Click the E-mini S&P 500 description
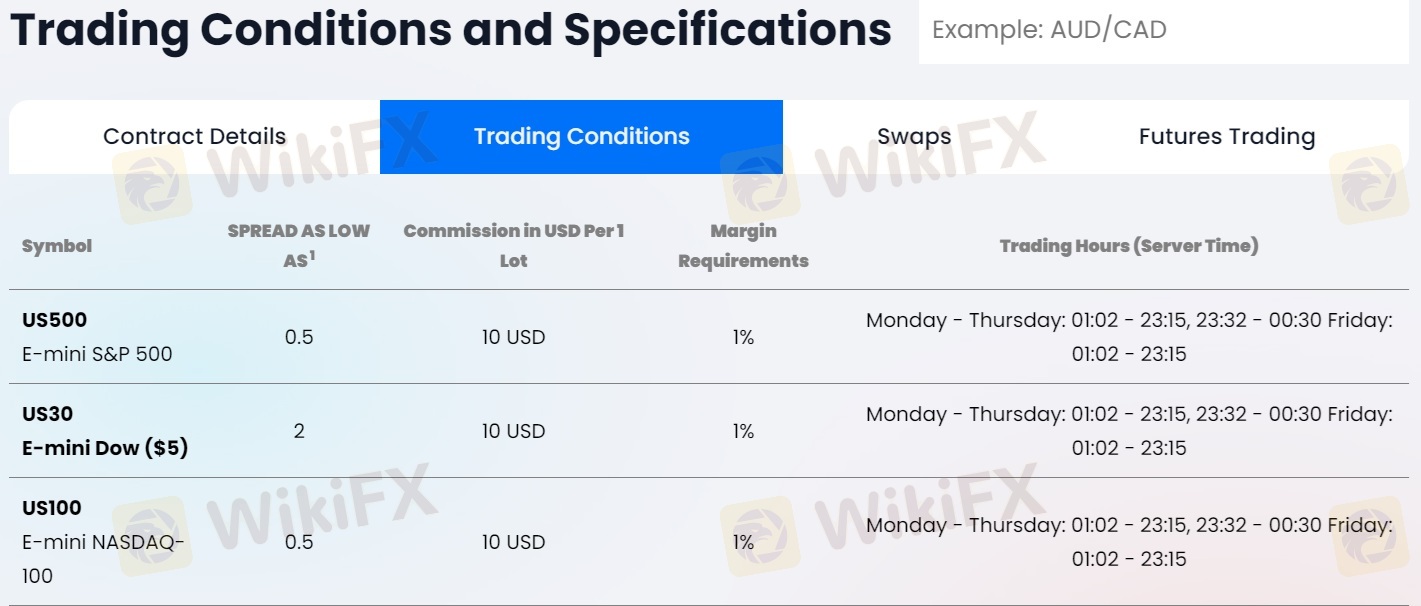This screenshot has height=606, width=1421. pyautogui.click(x=97, y=354)
